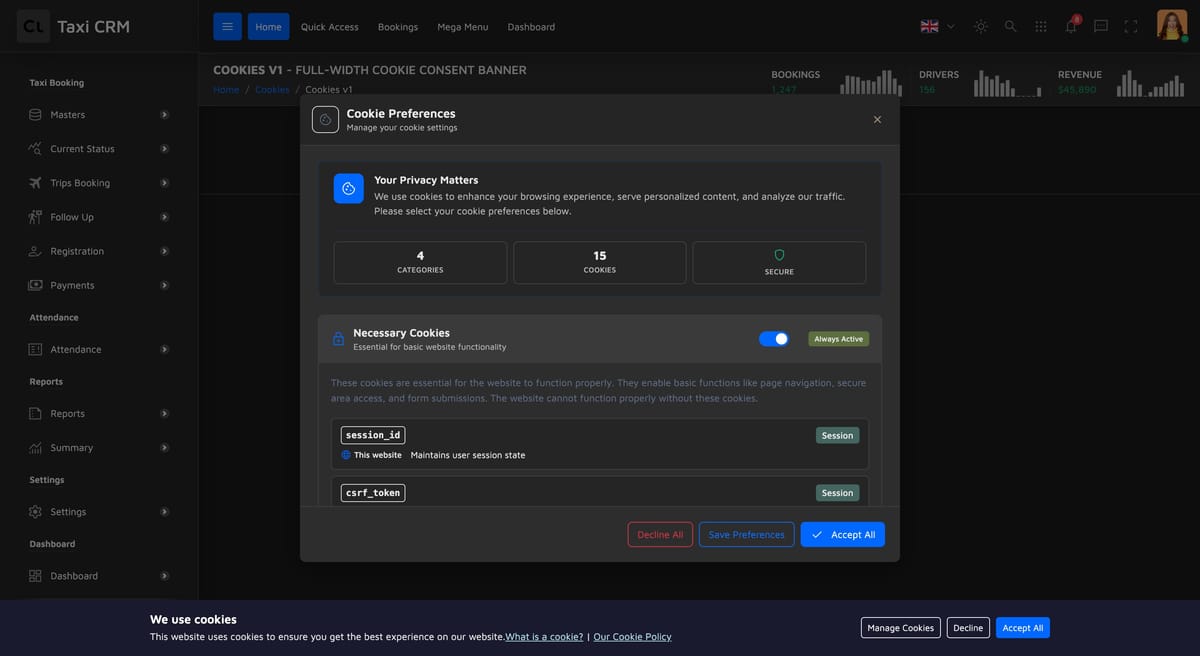Close the Cookie Preferences dialog
Image resolution: width=1200 pixels, height=656 pixels.
click(x=877, y=119)
